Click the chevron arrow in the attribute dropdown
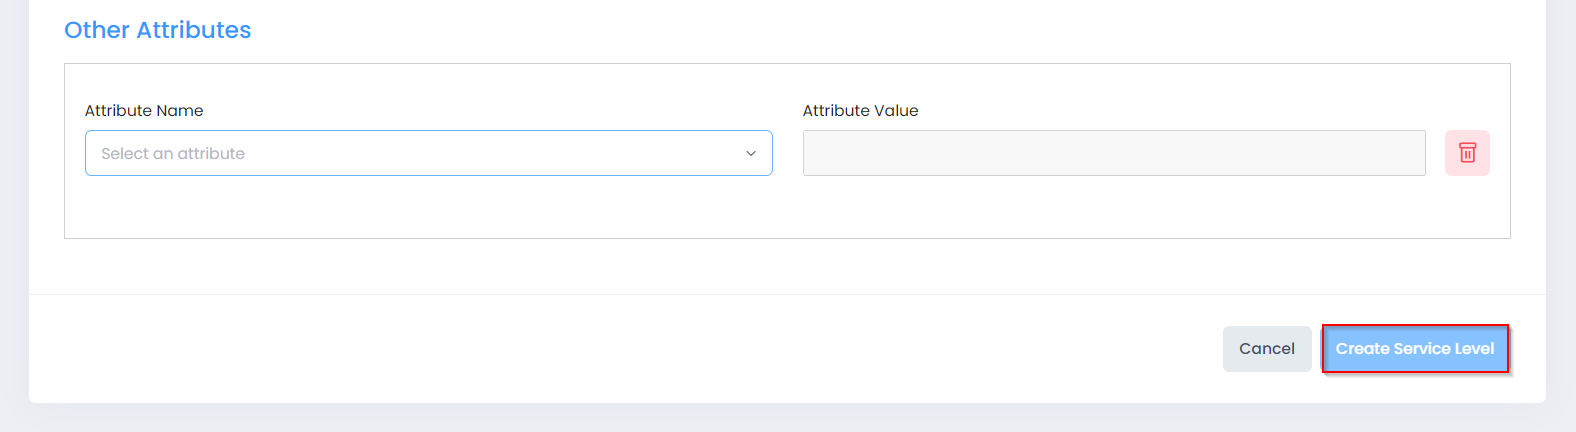Image resolution: width=1576 pixels, height=432 pixels. [751, 153]
